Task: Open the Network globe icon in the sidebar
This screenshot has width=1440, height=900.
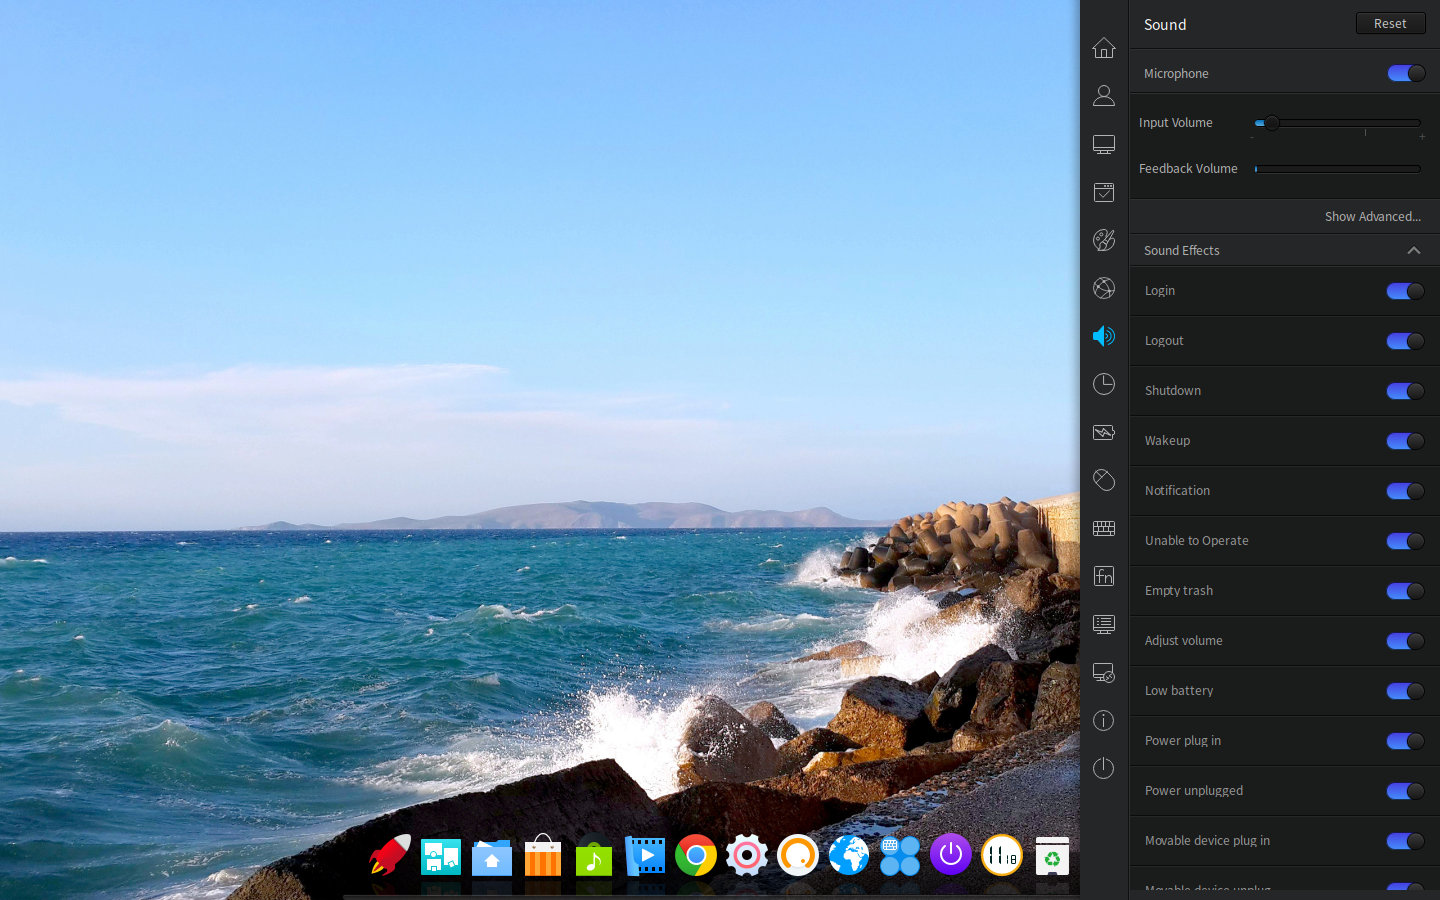Action: pos(1104,288)
